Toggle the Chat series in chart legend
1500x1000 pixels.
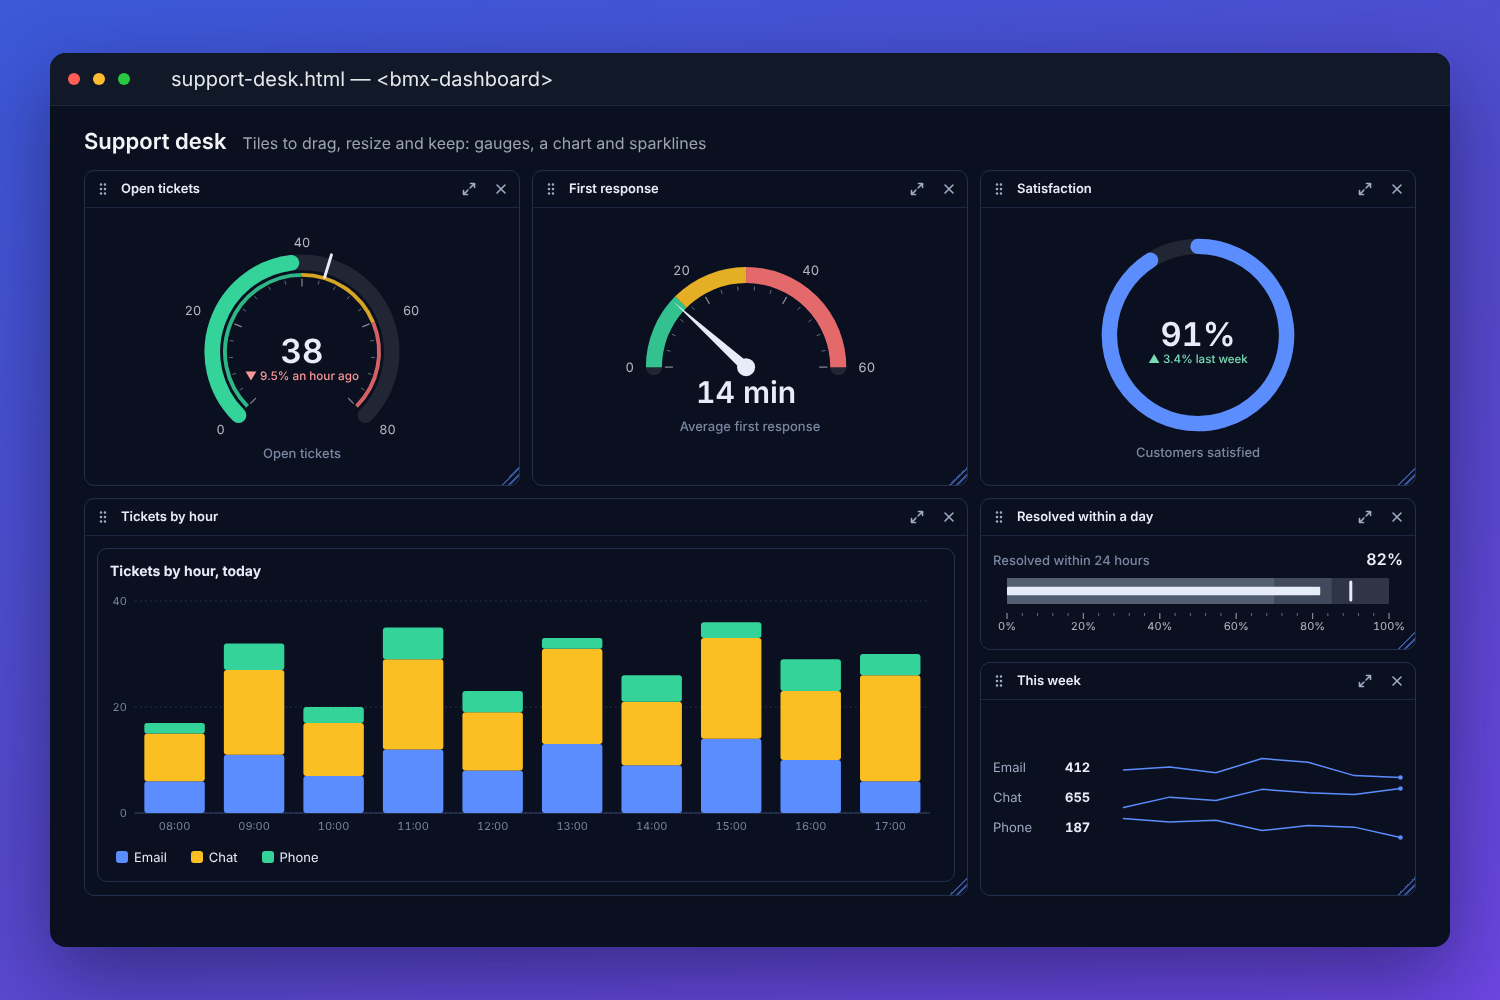pyautogui.click(x=214, y=857)
